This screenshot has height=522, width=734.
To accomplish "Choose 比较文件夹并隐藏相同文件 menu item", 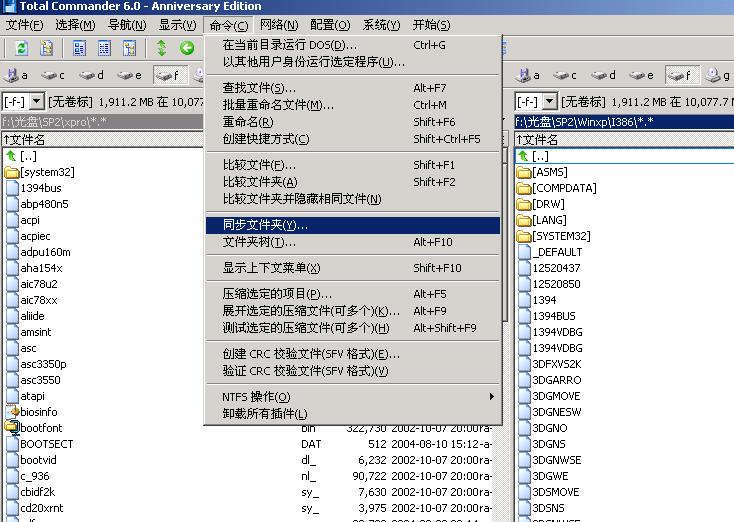I will click(353, 199).
